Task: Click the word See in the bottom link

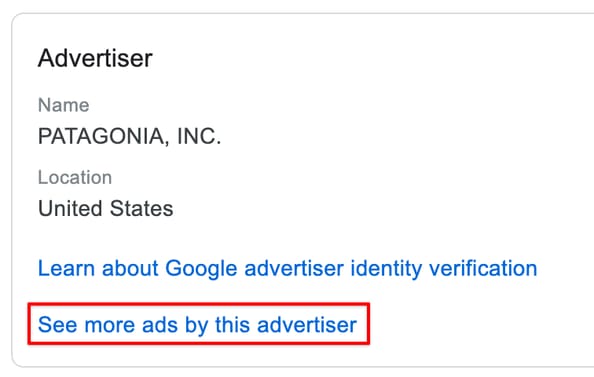Action: click(x=58, y=325)
